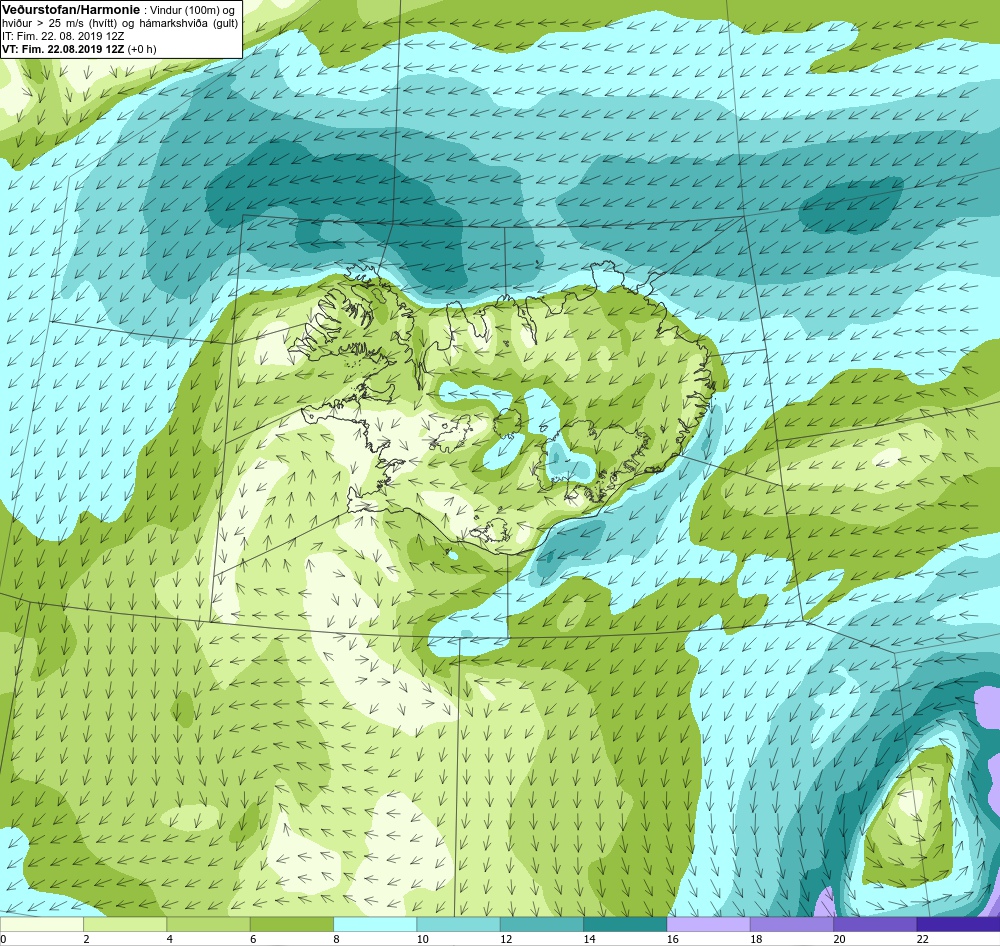Select the 8–10 m/s light cyan legend swatch

[x=375, y=924]
